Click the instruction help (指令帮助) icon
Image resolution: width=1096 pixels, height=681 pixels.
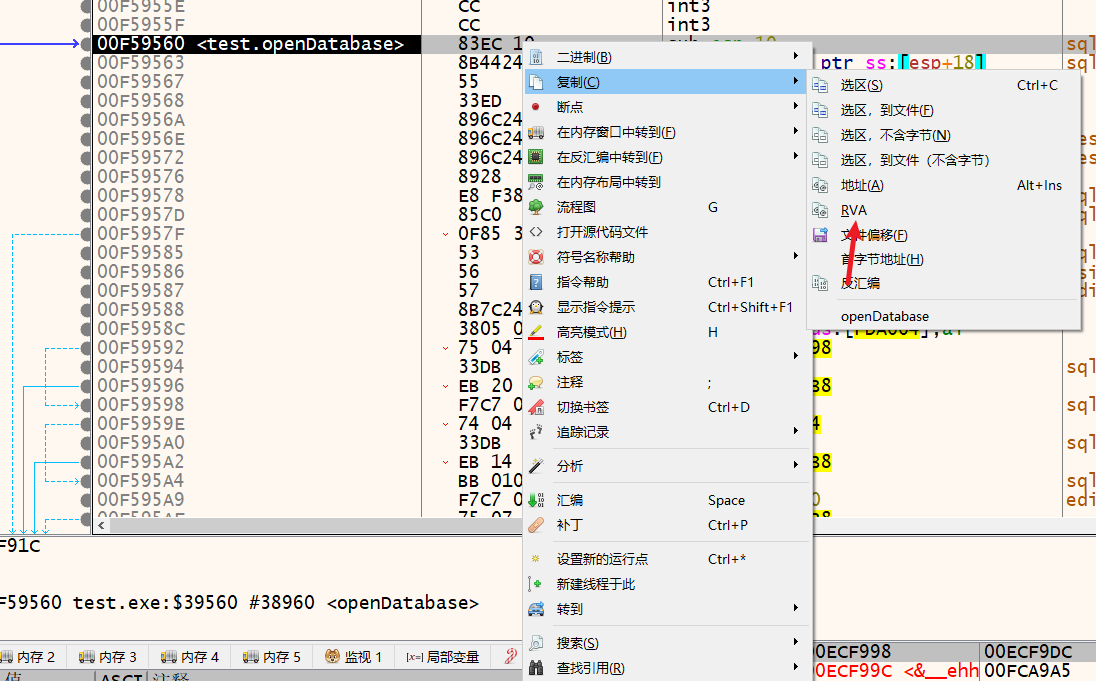[536, 282]
